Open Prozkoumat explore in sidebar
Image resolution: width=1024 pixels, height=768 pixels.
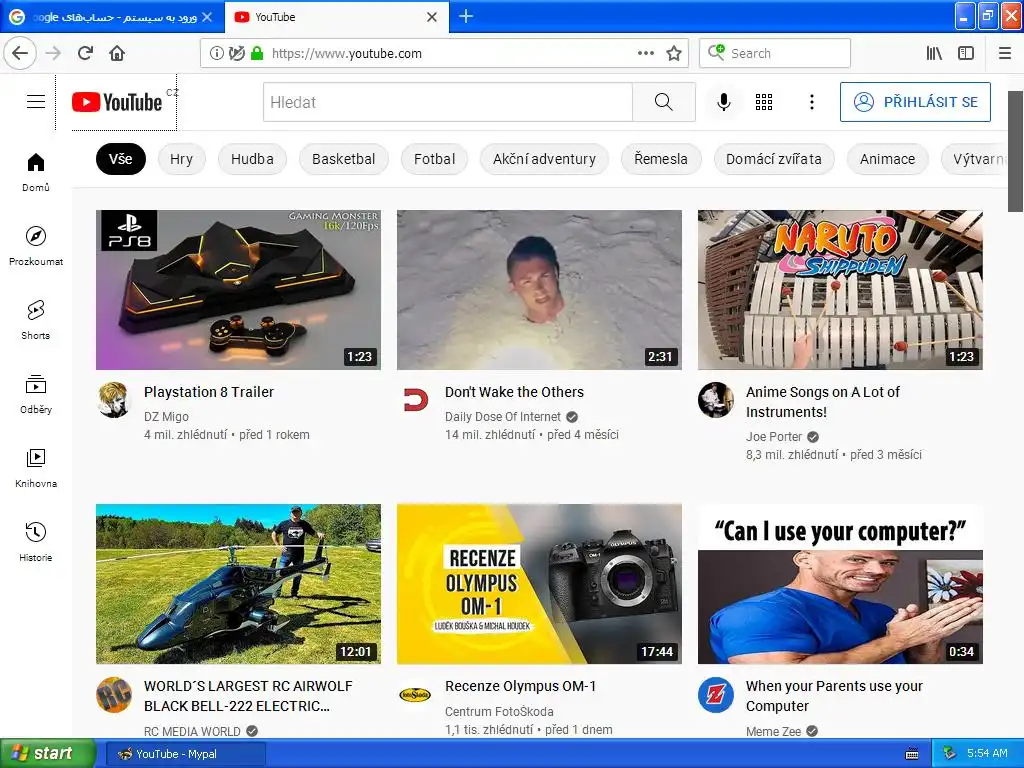click(36, 246)
